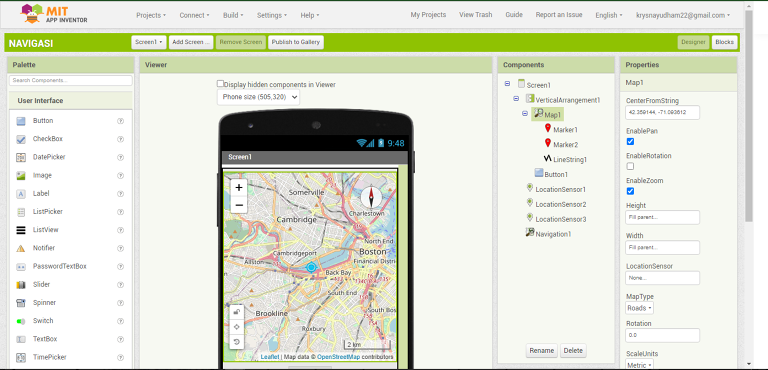Open the Projects menu

[x=151, y=15]
